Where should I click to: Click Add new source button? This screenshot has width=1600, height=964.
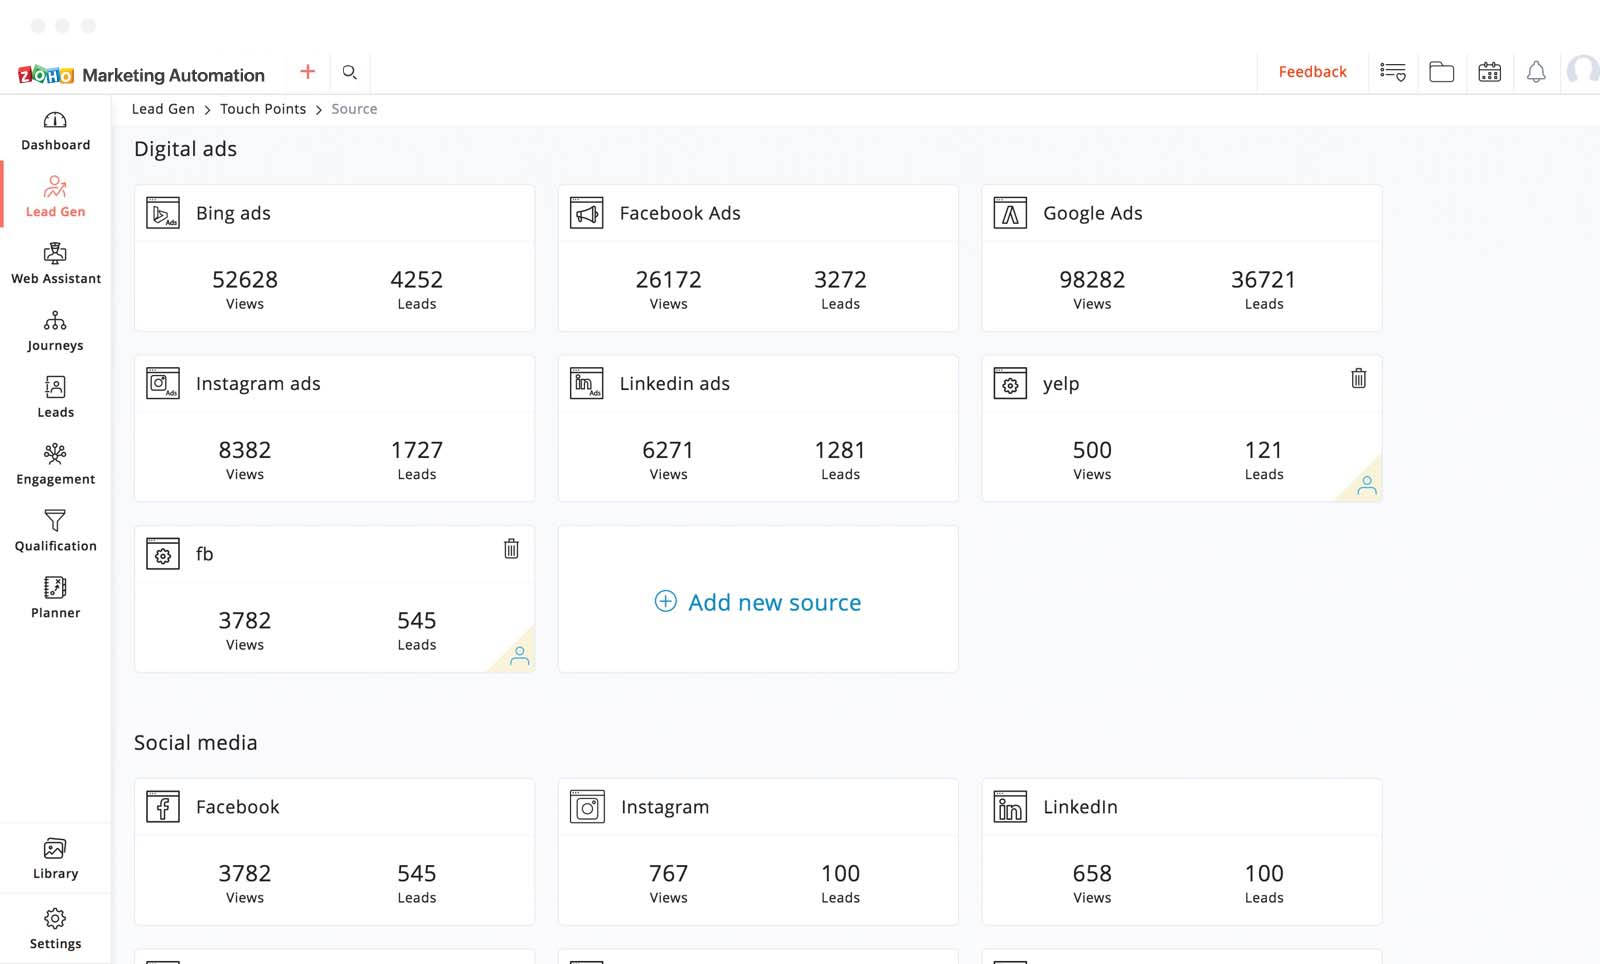point(758,602)
